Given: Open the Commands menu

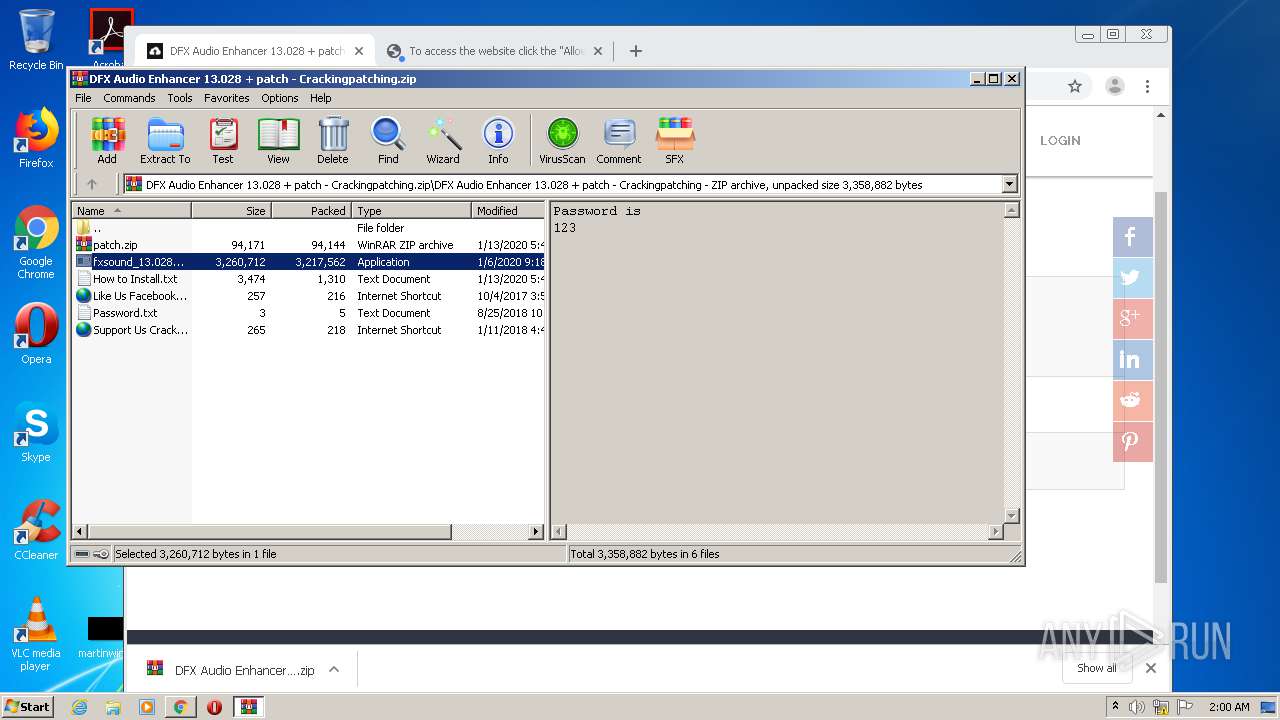Looking at the screenshot, I should (x=129, y=98).
